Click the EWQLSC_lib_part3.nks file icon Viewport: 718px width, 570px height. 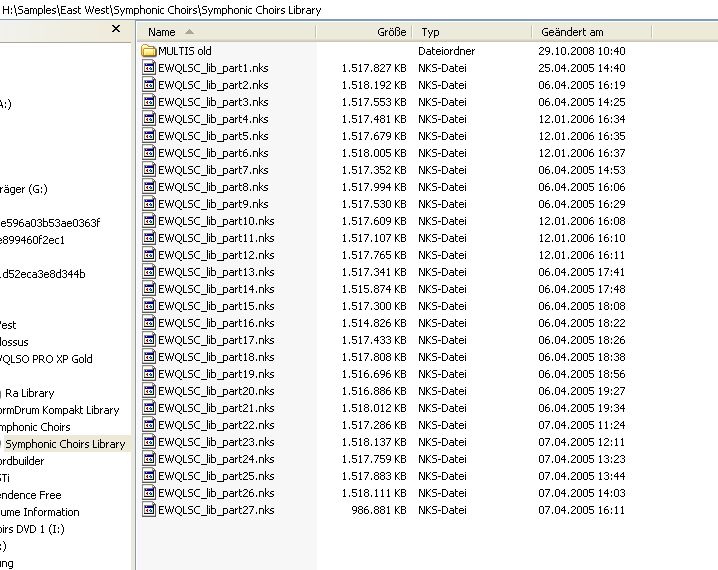149,102
